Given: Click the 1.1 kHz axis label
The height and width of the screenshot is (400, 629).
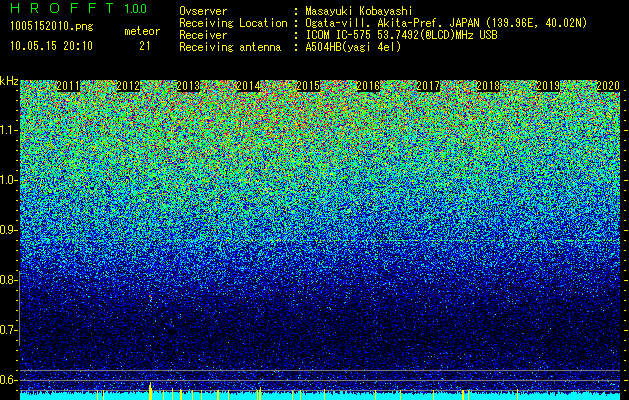Looking at the screenshot, I should click(9, 130).
